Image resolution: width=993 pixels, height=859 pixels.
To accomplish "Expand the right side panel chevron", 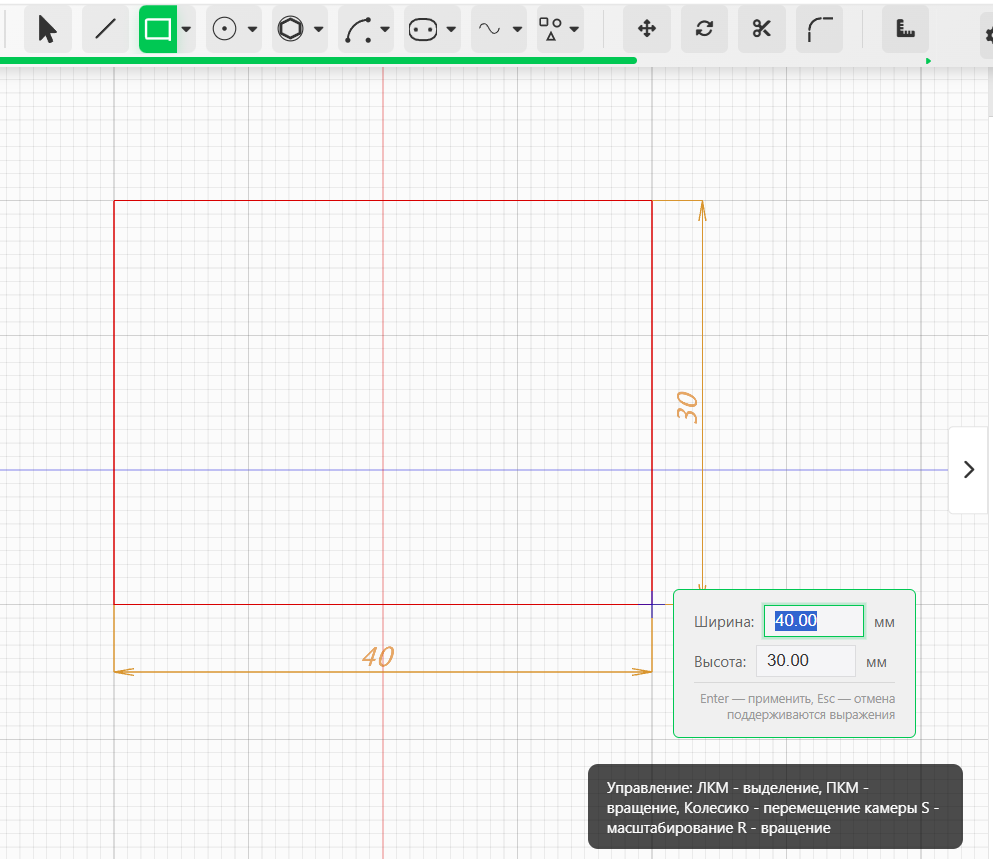I will coord(968,469).
